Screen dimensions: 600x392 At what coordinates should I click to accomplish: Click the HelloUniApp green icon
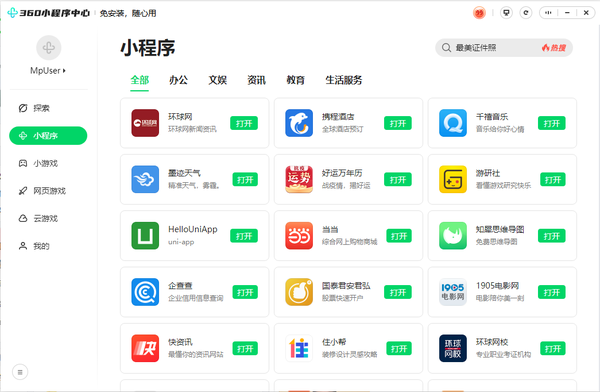point(145,235)
